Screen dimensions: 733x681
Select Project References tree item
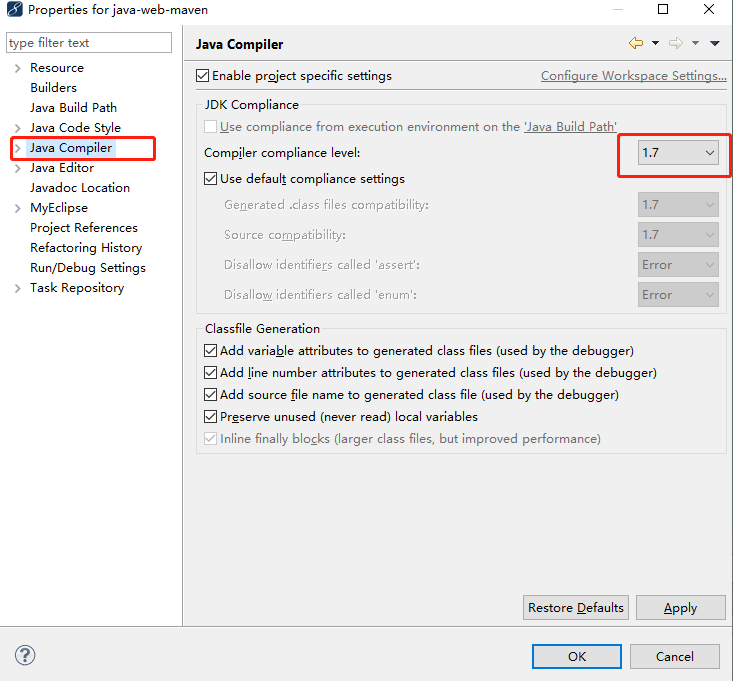84,228
